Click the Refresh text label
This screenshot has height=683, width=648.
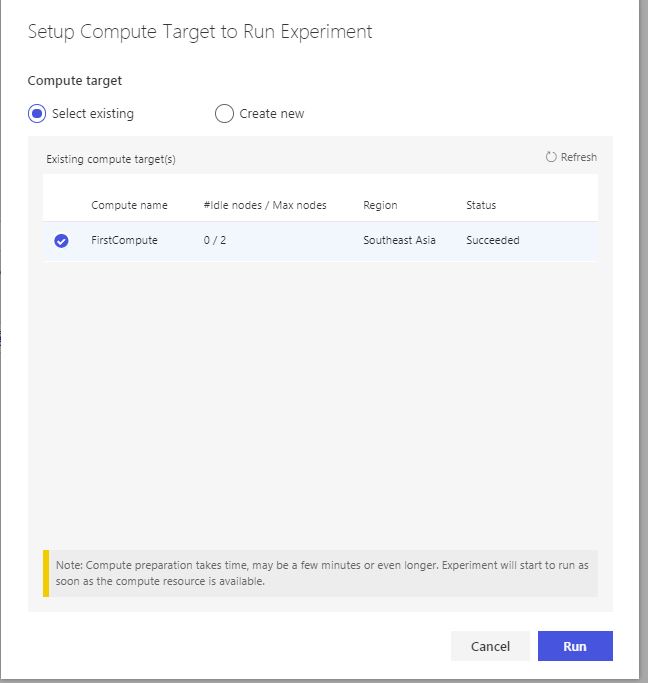579,157
